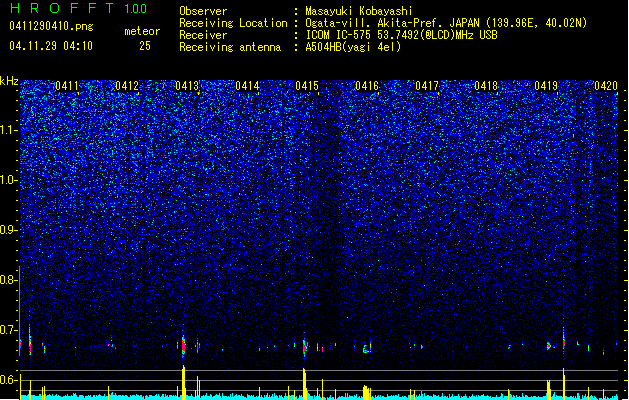The image size is (629, 400).
Task: Click the kHz axis unit label
Action: coord(9,81)
